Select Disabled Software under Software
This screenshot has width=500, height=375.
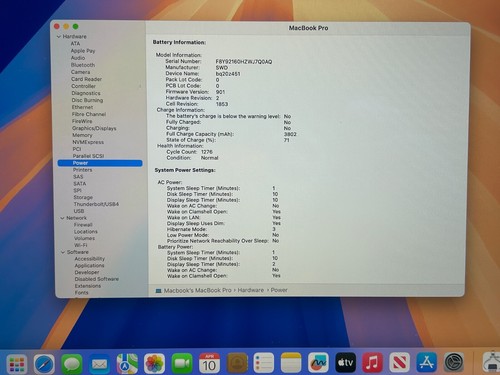tap(97, 279)
